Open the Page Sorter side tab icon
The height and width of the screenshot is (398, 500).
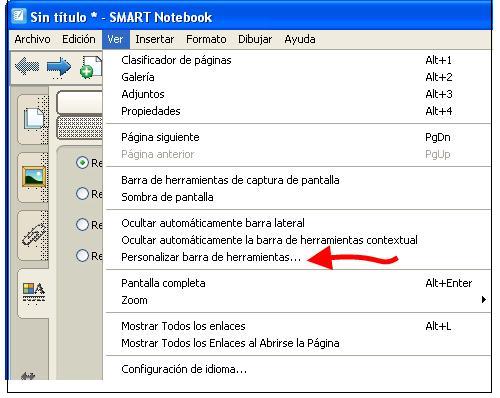point(33,119)
